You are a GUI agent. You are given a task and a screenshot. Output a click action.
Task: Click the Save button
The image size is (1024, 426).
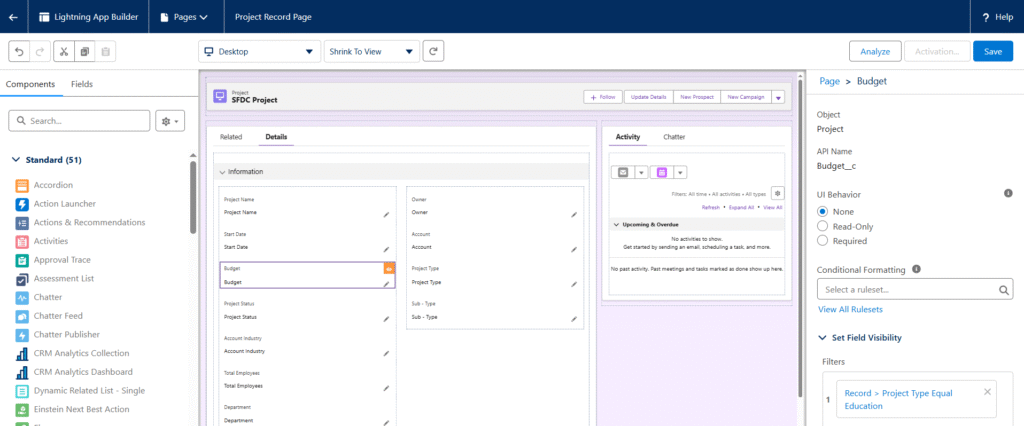tap(992, 51)
